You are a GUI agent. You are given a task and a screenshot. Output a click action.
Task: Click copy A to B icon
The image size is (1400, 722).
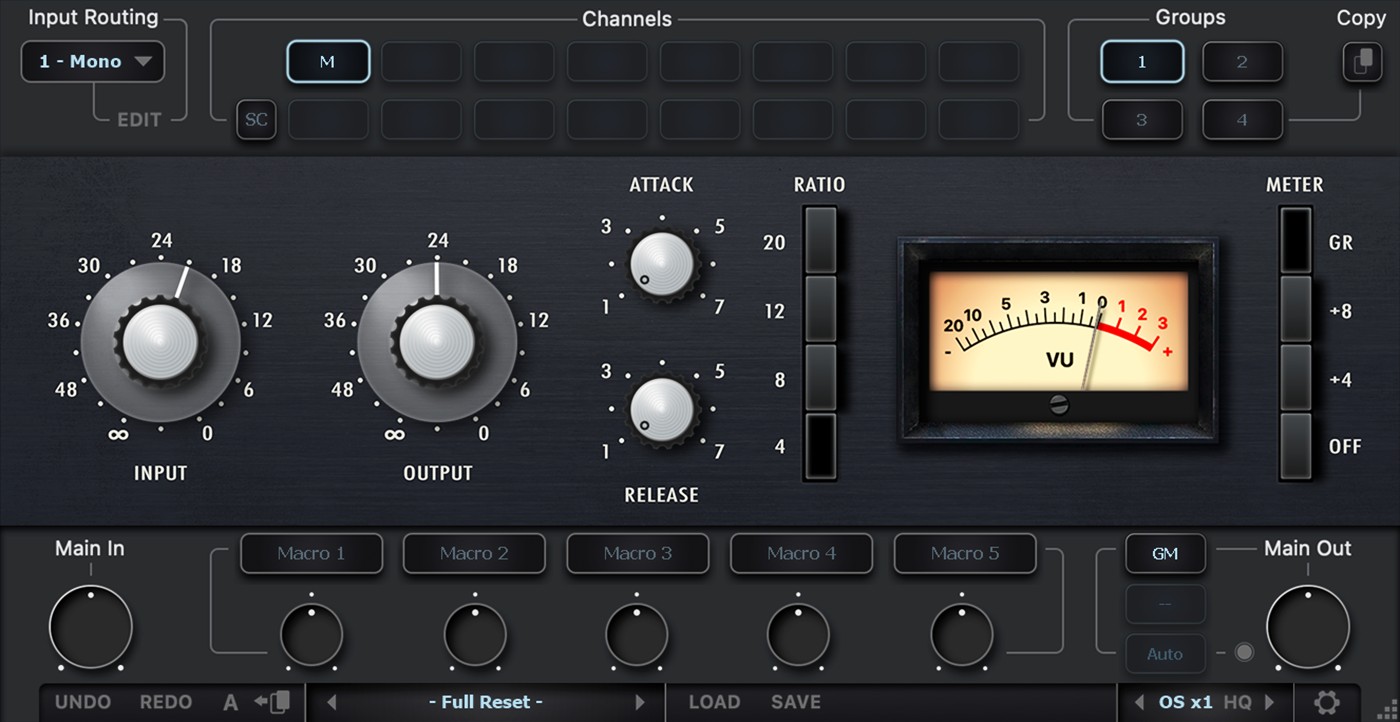272,702
